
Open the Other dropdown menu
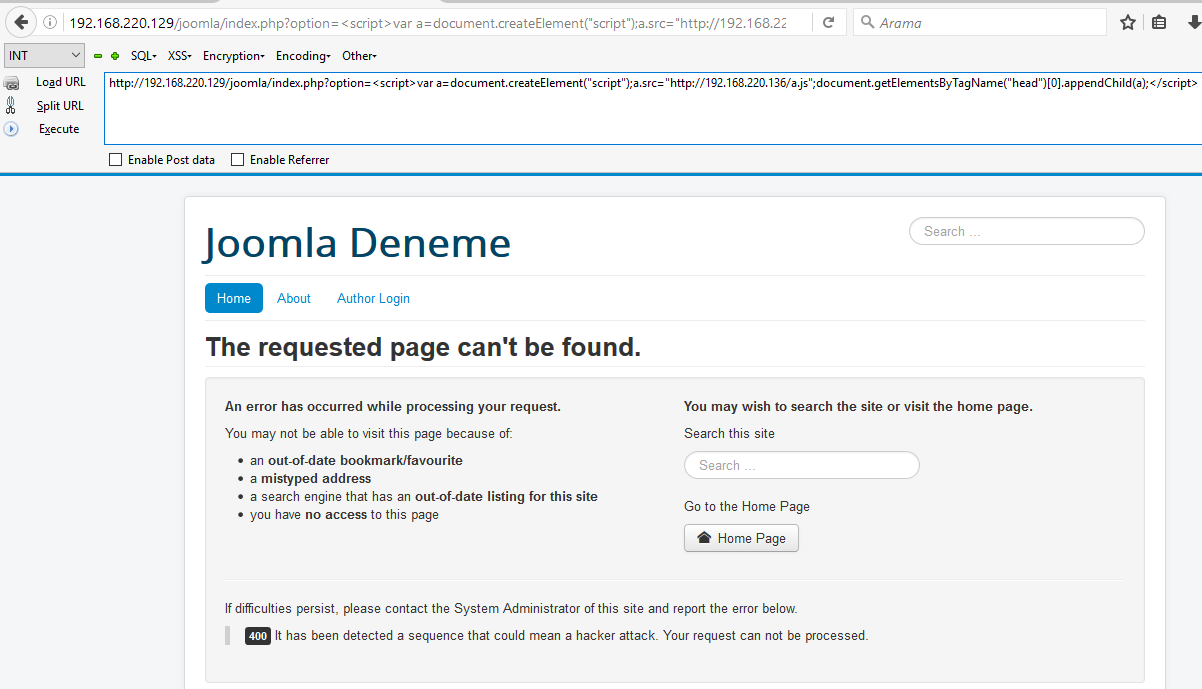tap(359, 56)
